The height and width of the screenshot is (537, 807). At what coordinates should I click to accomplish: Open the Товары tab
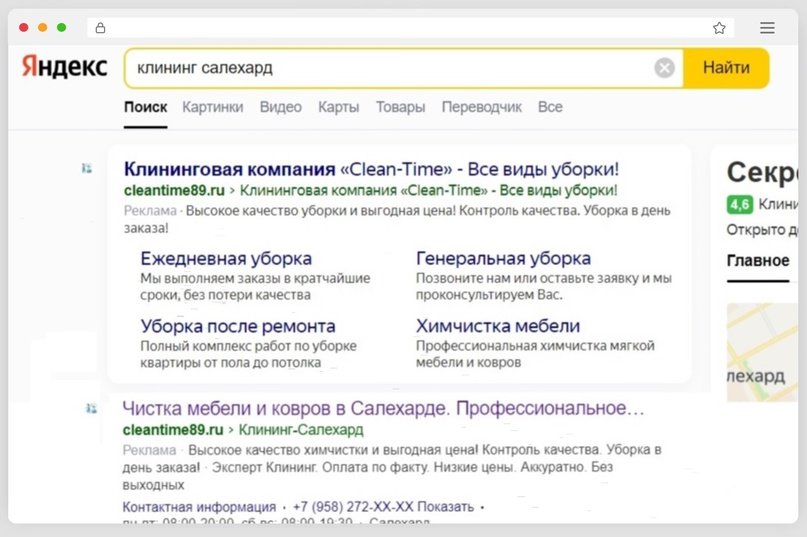(400, 107)
